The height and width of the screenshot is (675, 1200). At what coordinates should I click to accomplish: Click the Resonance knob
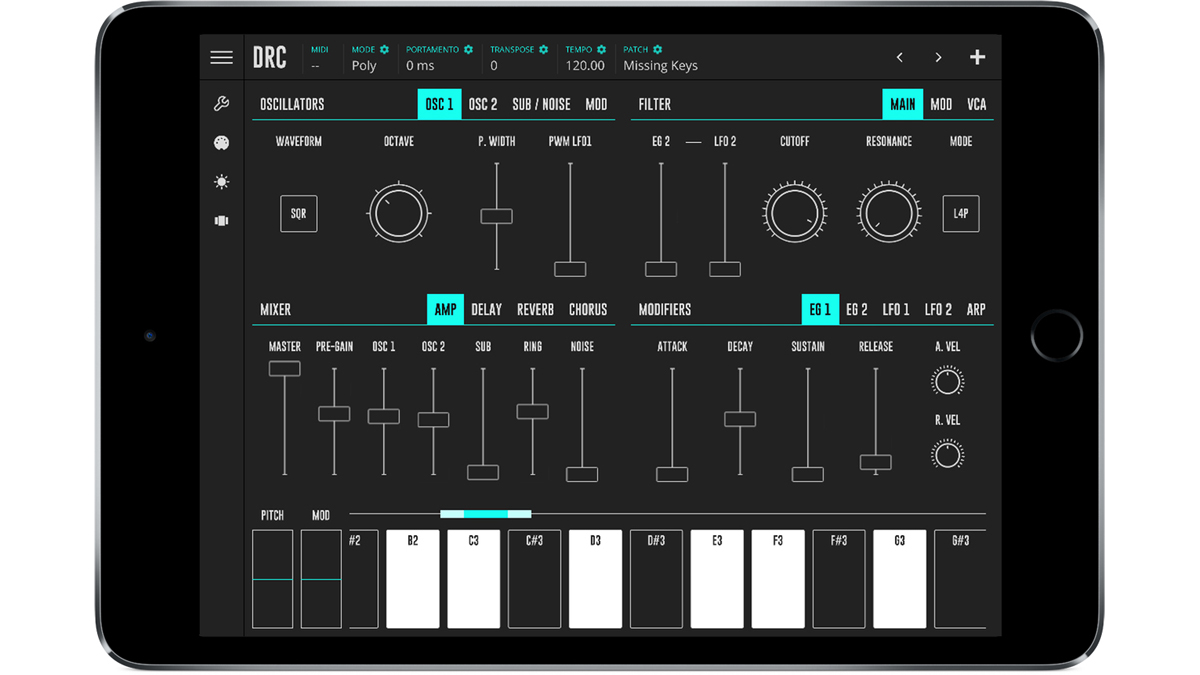[x=889, y=213]
